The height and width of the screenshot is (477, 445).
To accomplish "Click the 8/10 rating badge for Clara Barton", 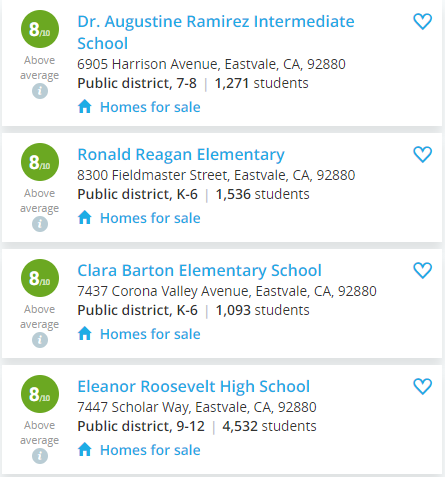I will (40, 278).
